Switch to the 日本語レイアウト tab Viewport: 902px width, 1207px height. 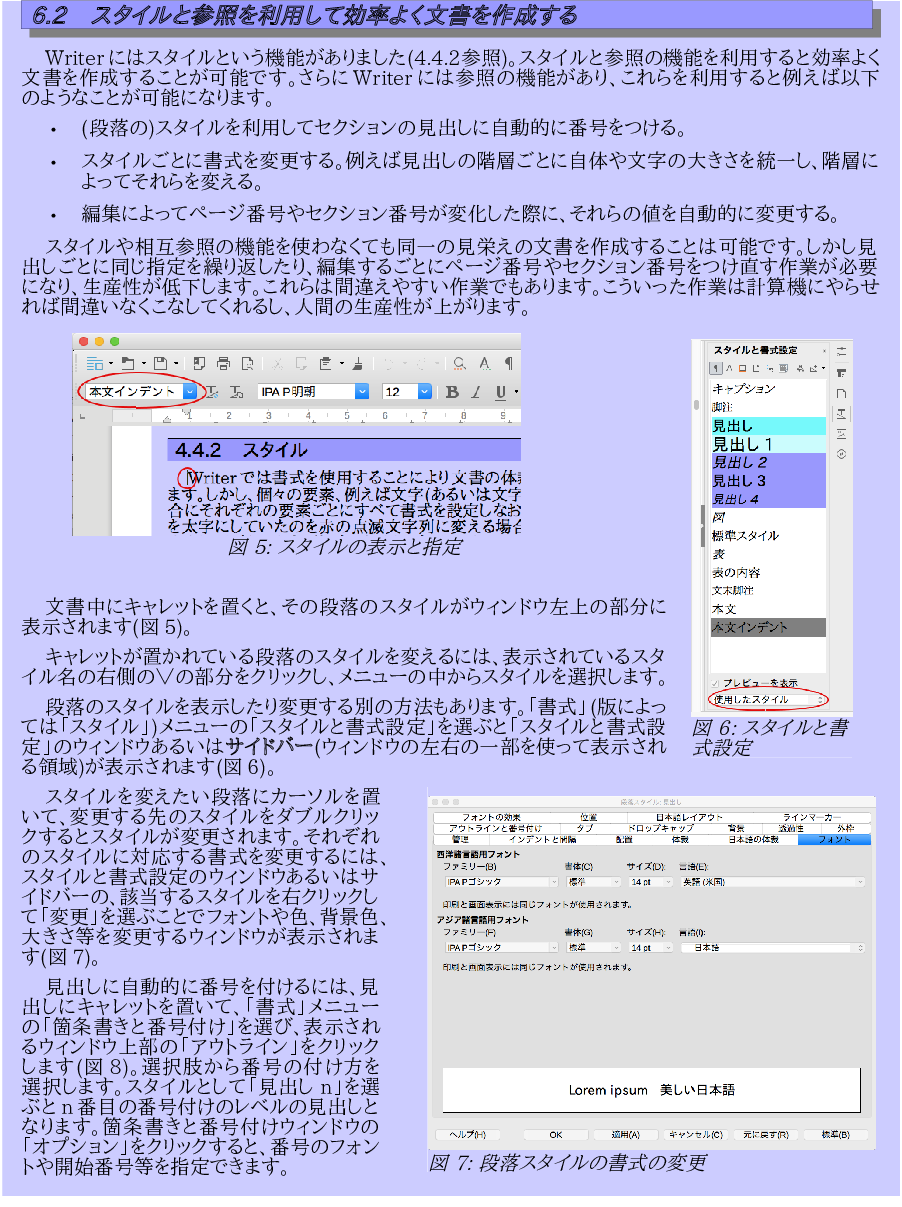[689, 818]
